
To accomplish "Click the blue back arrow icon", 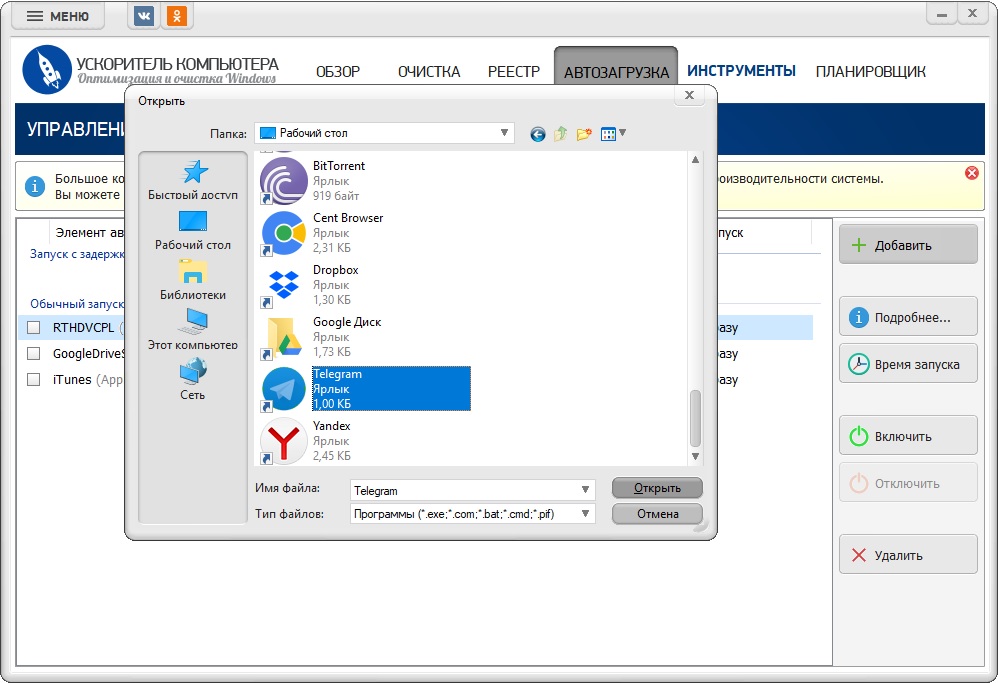I will point(538,134).
